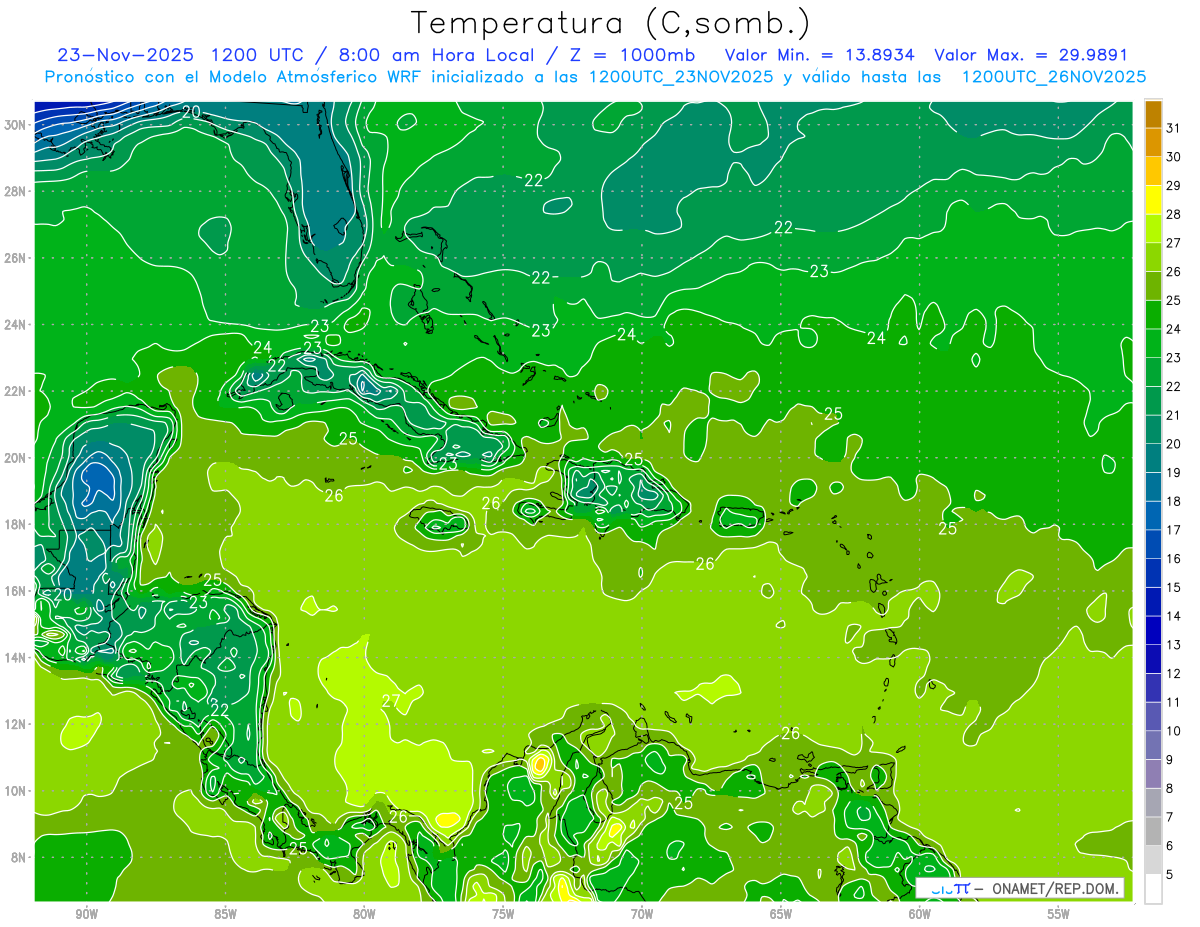Screen dimensions: 1200x927
Task: Click color scale label "30"
Action: pos(1174,156)
